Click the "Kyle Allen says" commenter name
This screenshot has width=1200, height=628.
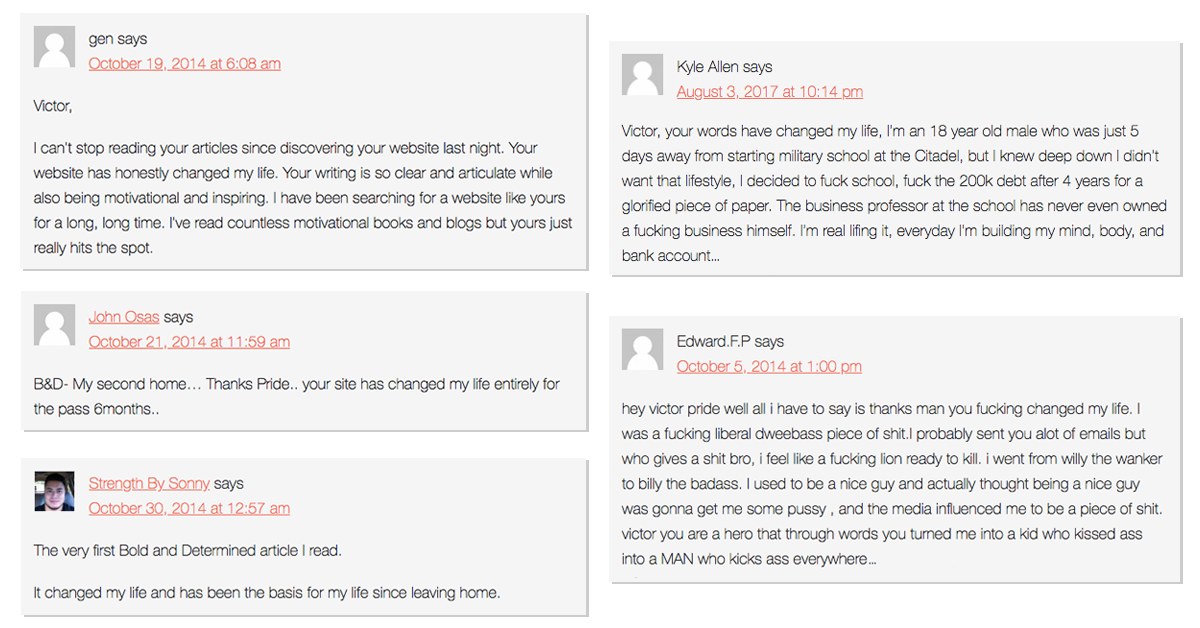(x=724, y=67)
